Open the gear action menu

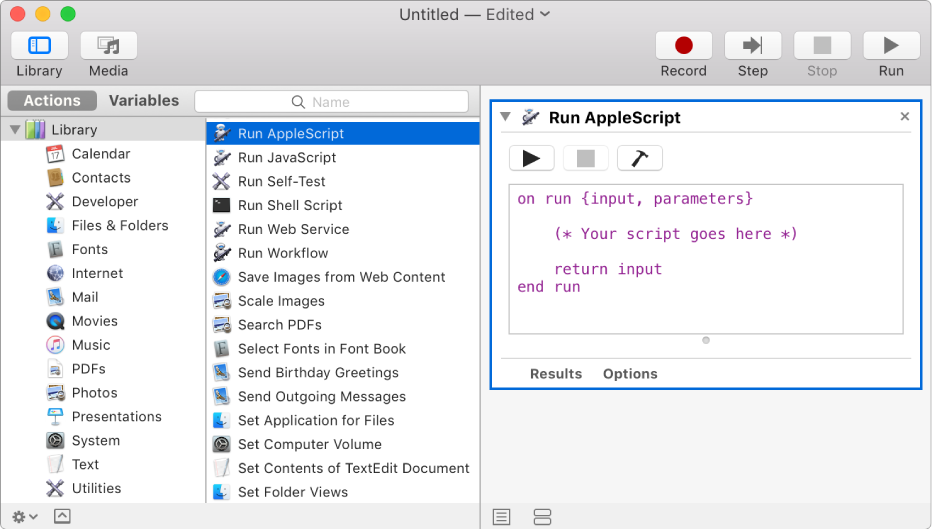[x=25, y=516]
